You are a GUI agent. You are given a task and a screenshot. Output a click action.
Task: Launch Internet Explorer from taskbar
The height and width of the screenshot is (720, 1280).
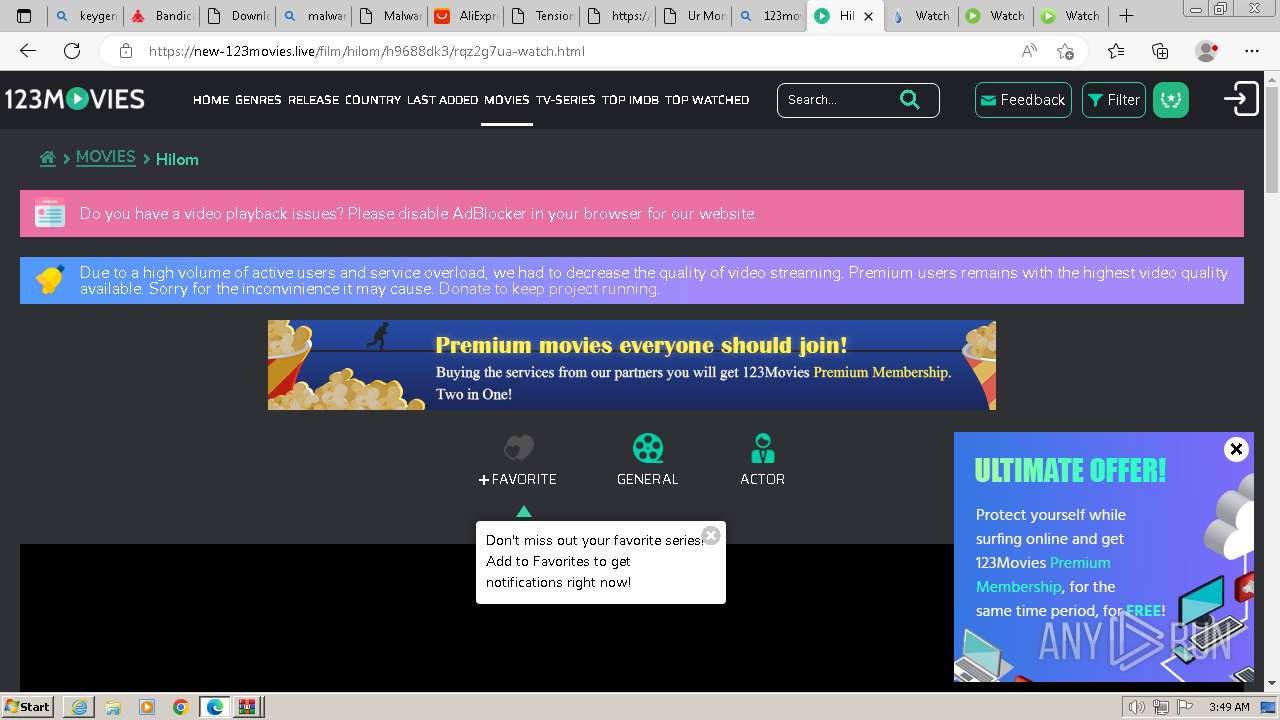point(79,707)
